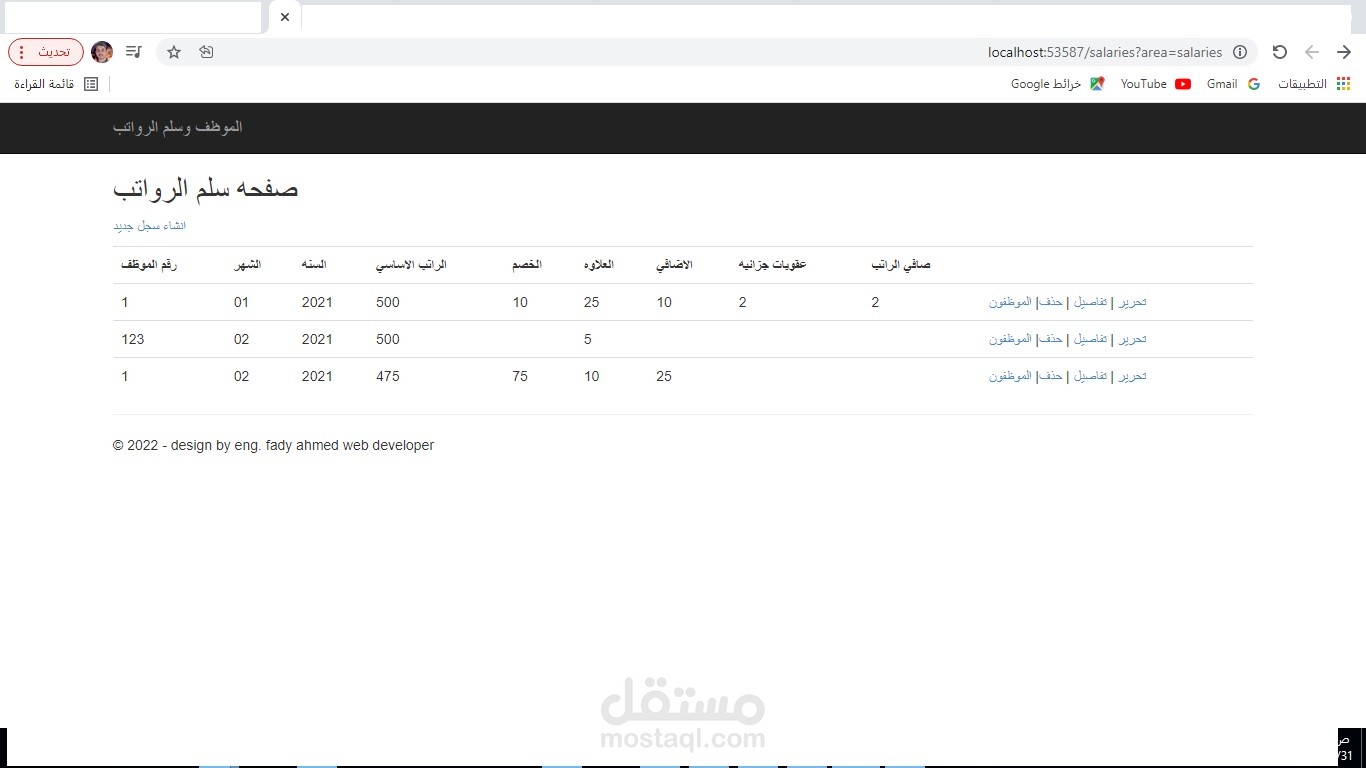1366x768 pixels.
Task: Click حذف in the row with salary 475
Action: (1049, 376)
